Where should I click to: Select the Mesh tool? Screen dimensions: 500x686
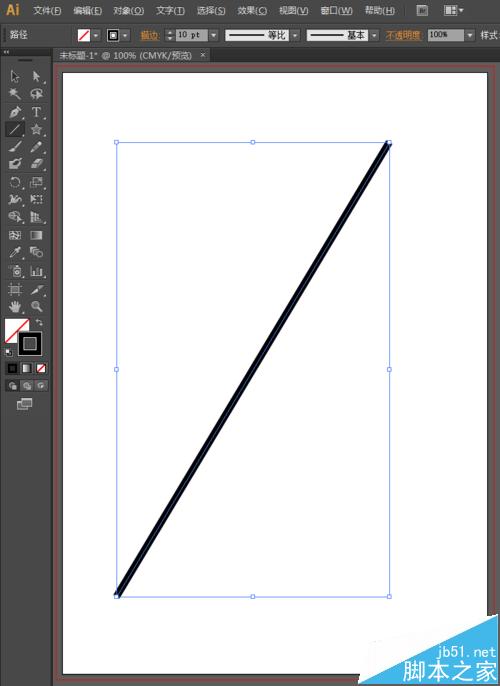[15, 235]
